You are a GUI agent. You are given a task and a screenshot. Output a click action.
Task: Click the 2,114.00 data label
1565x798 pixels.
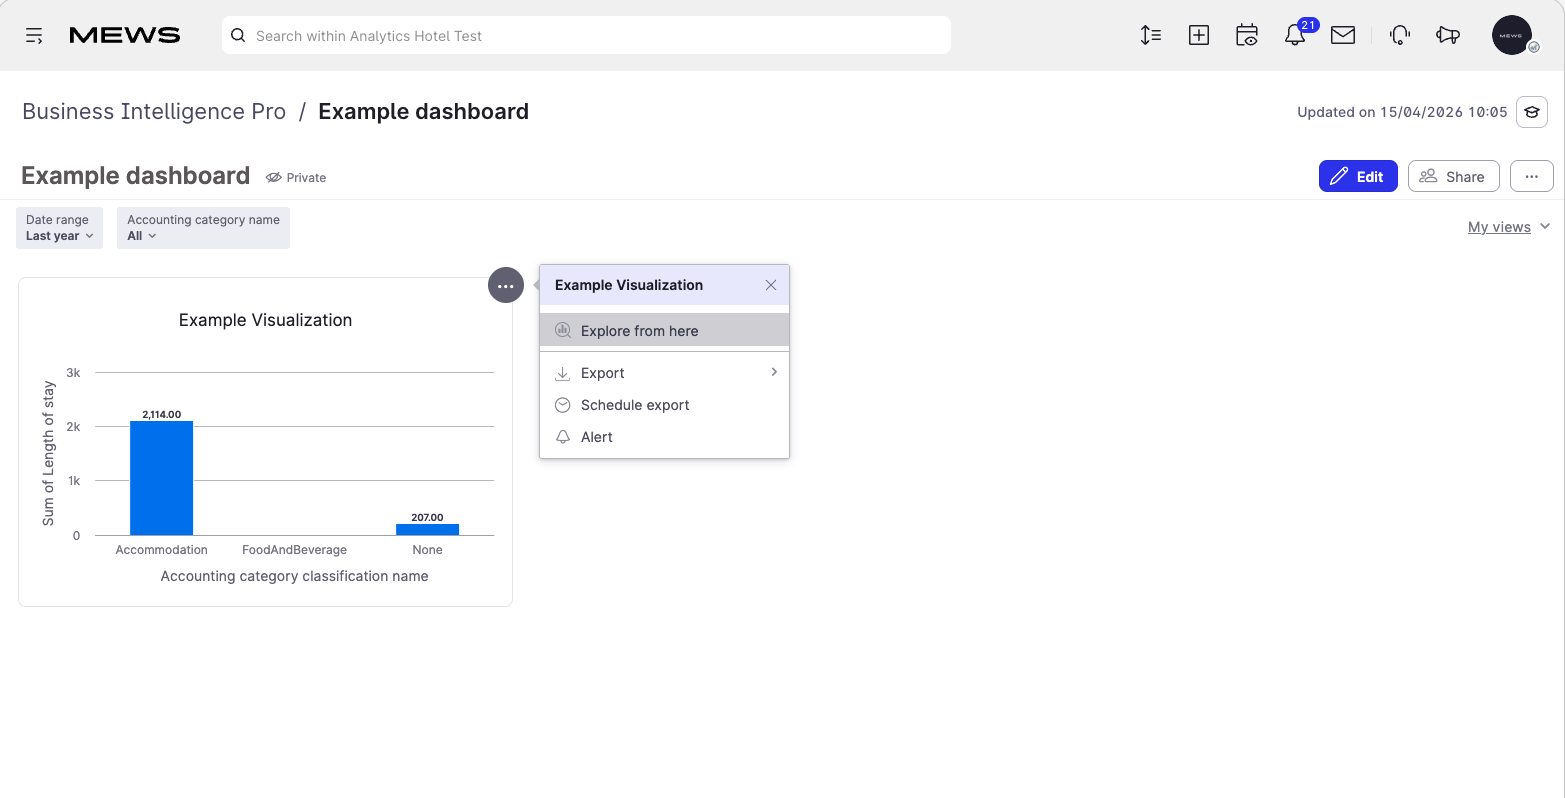pyautogui.click(x=161, y=414)
